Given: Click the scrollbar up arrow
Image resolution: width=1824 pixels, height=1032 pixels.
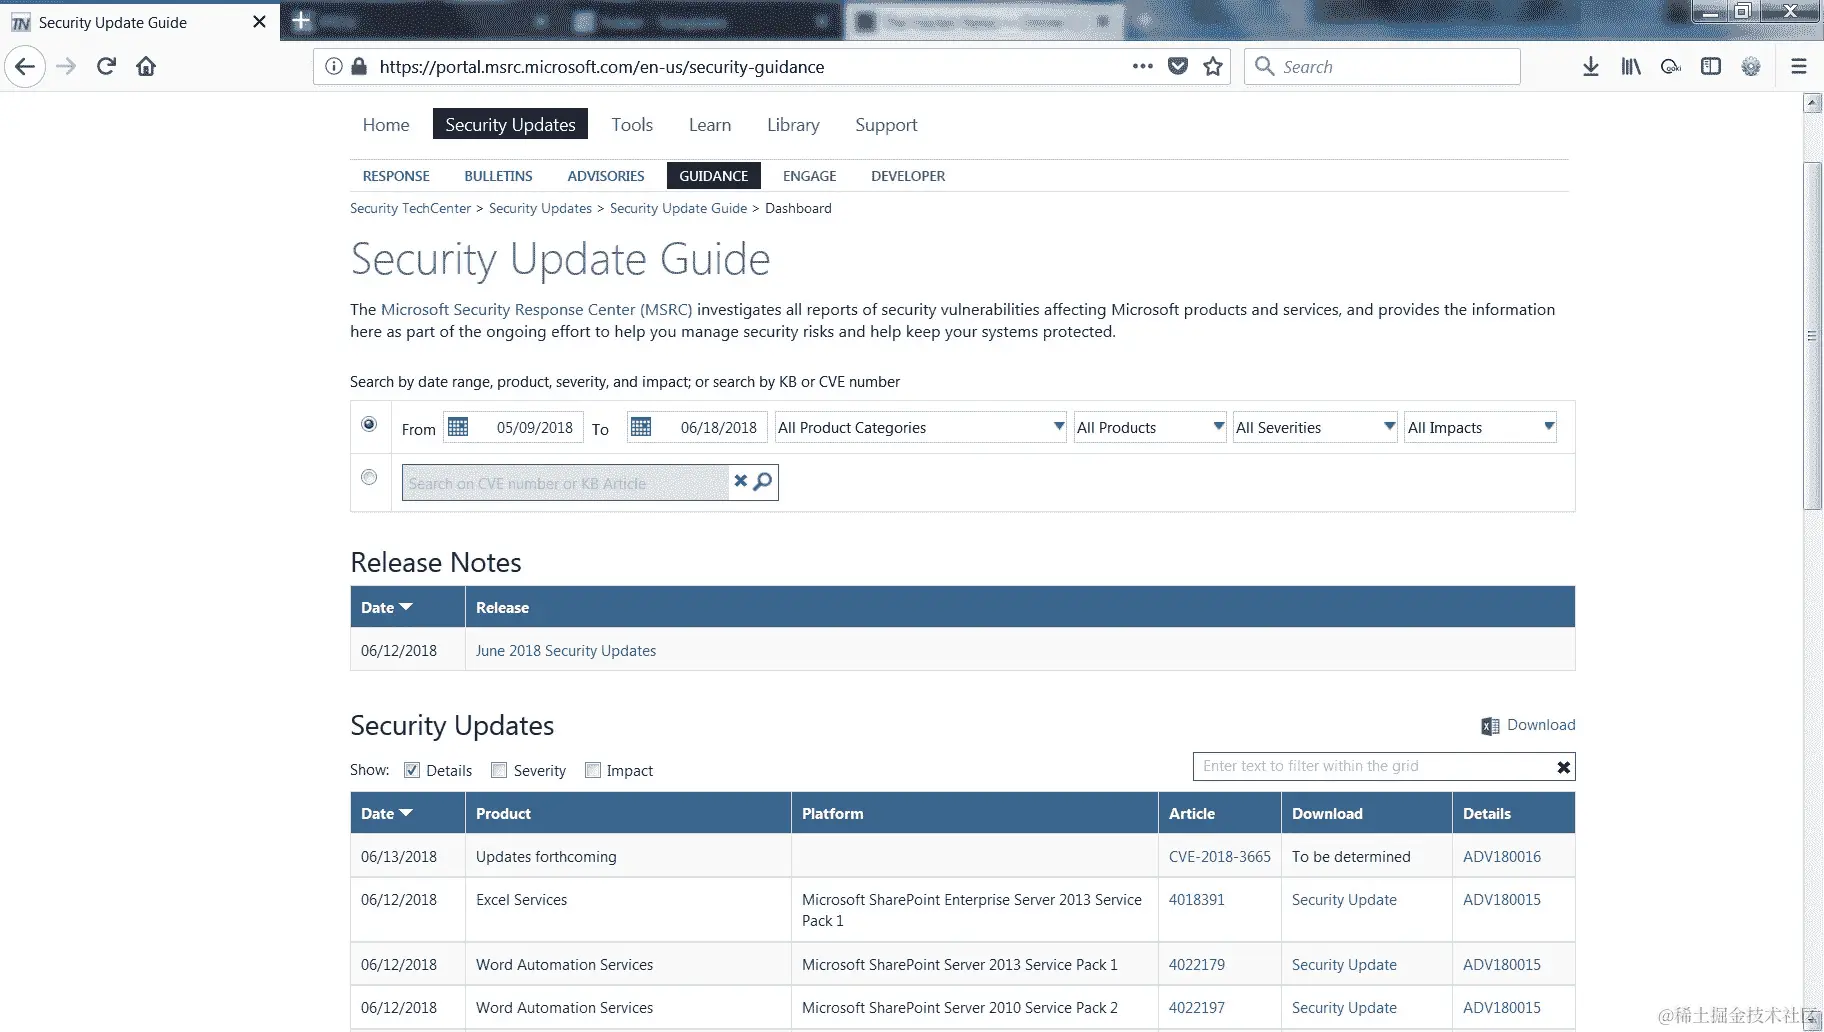Looking at the screenshot, I should pos(1812,103).
